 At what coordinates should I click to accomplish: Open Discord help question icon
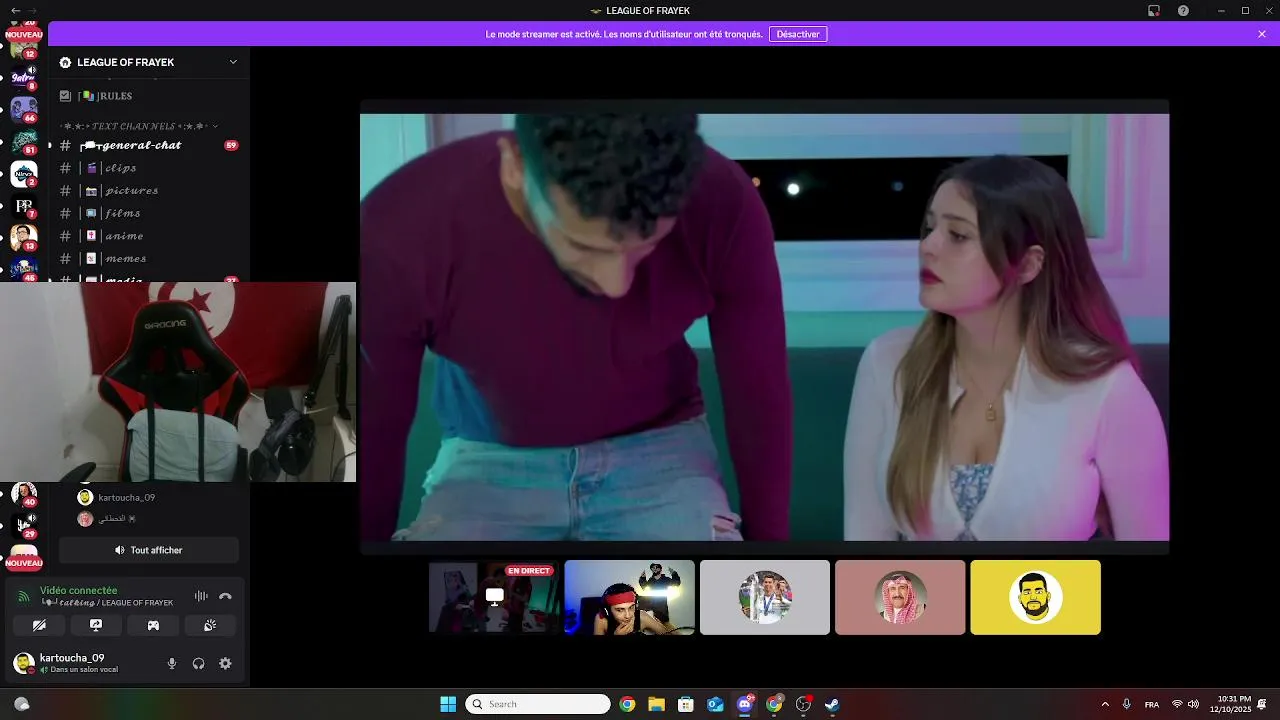pos(1183,10)
